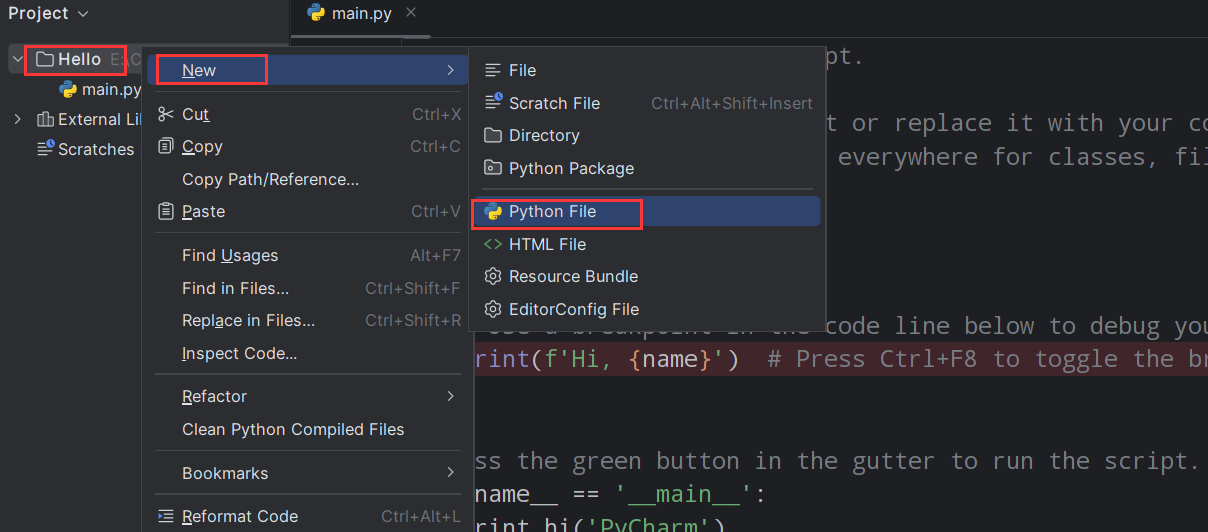Select Reformat Code

(x=308, y=517)
